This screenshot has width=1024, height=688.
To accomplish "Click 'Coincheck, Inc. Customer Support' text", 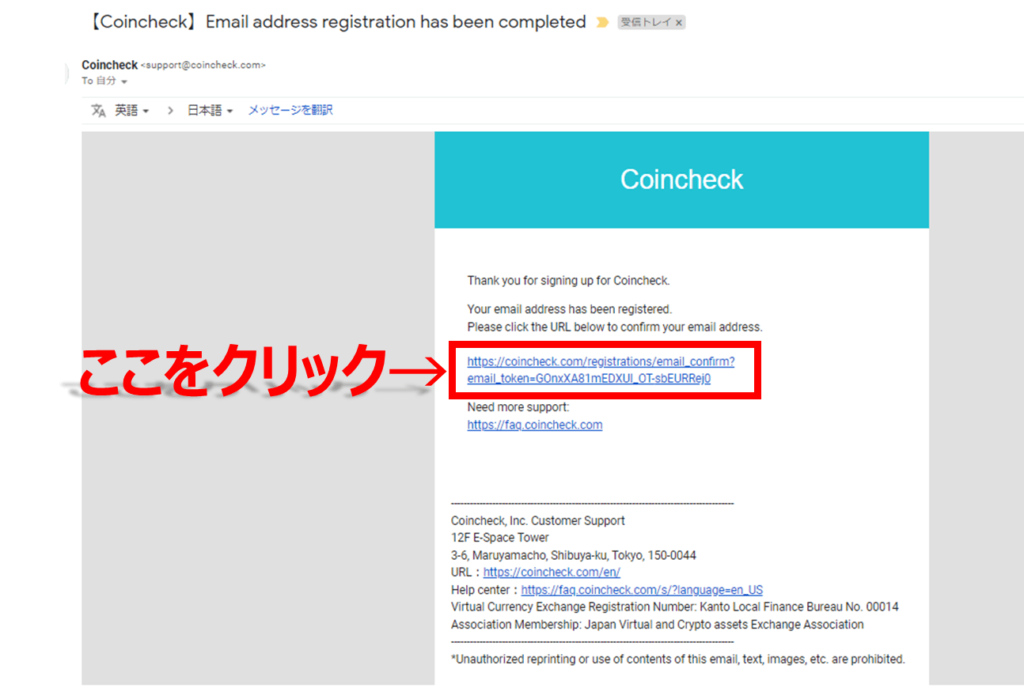I will point(537,521).
